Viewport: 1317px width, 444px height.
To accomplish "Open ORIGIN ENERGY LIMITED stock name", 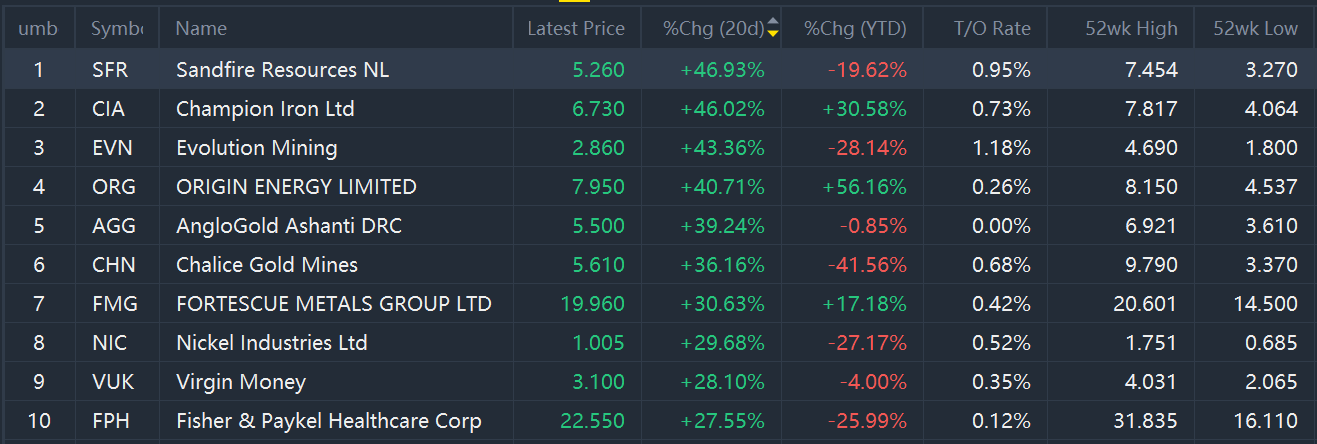I will (296, 187).
